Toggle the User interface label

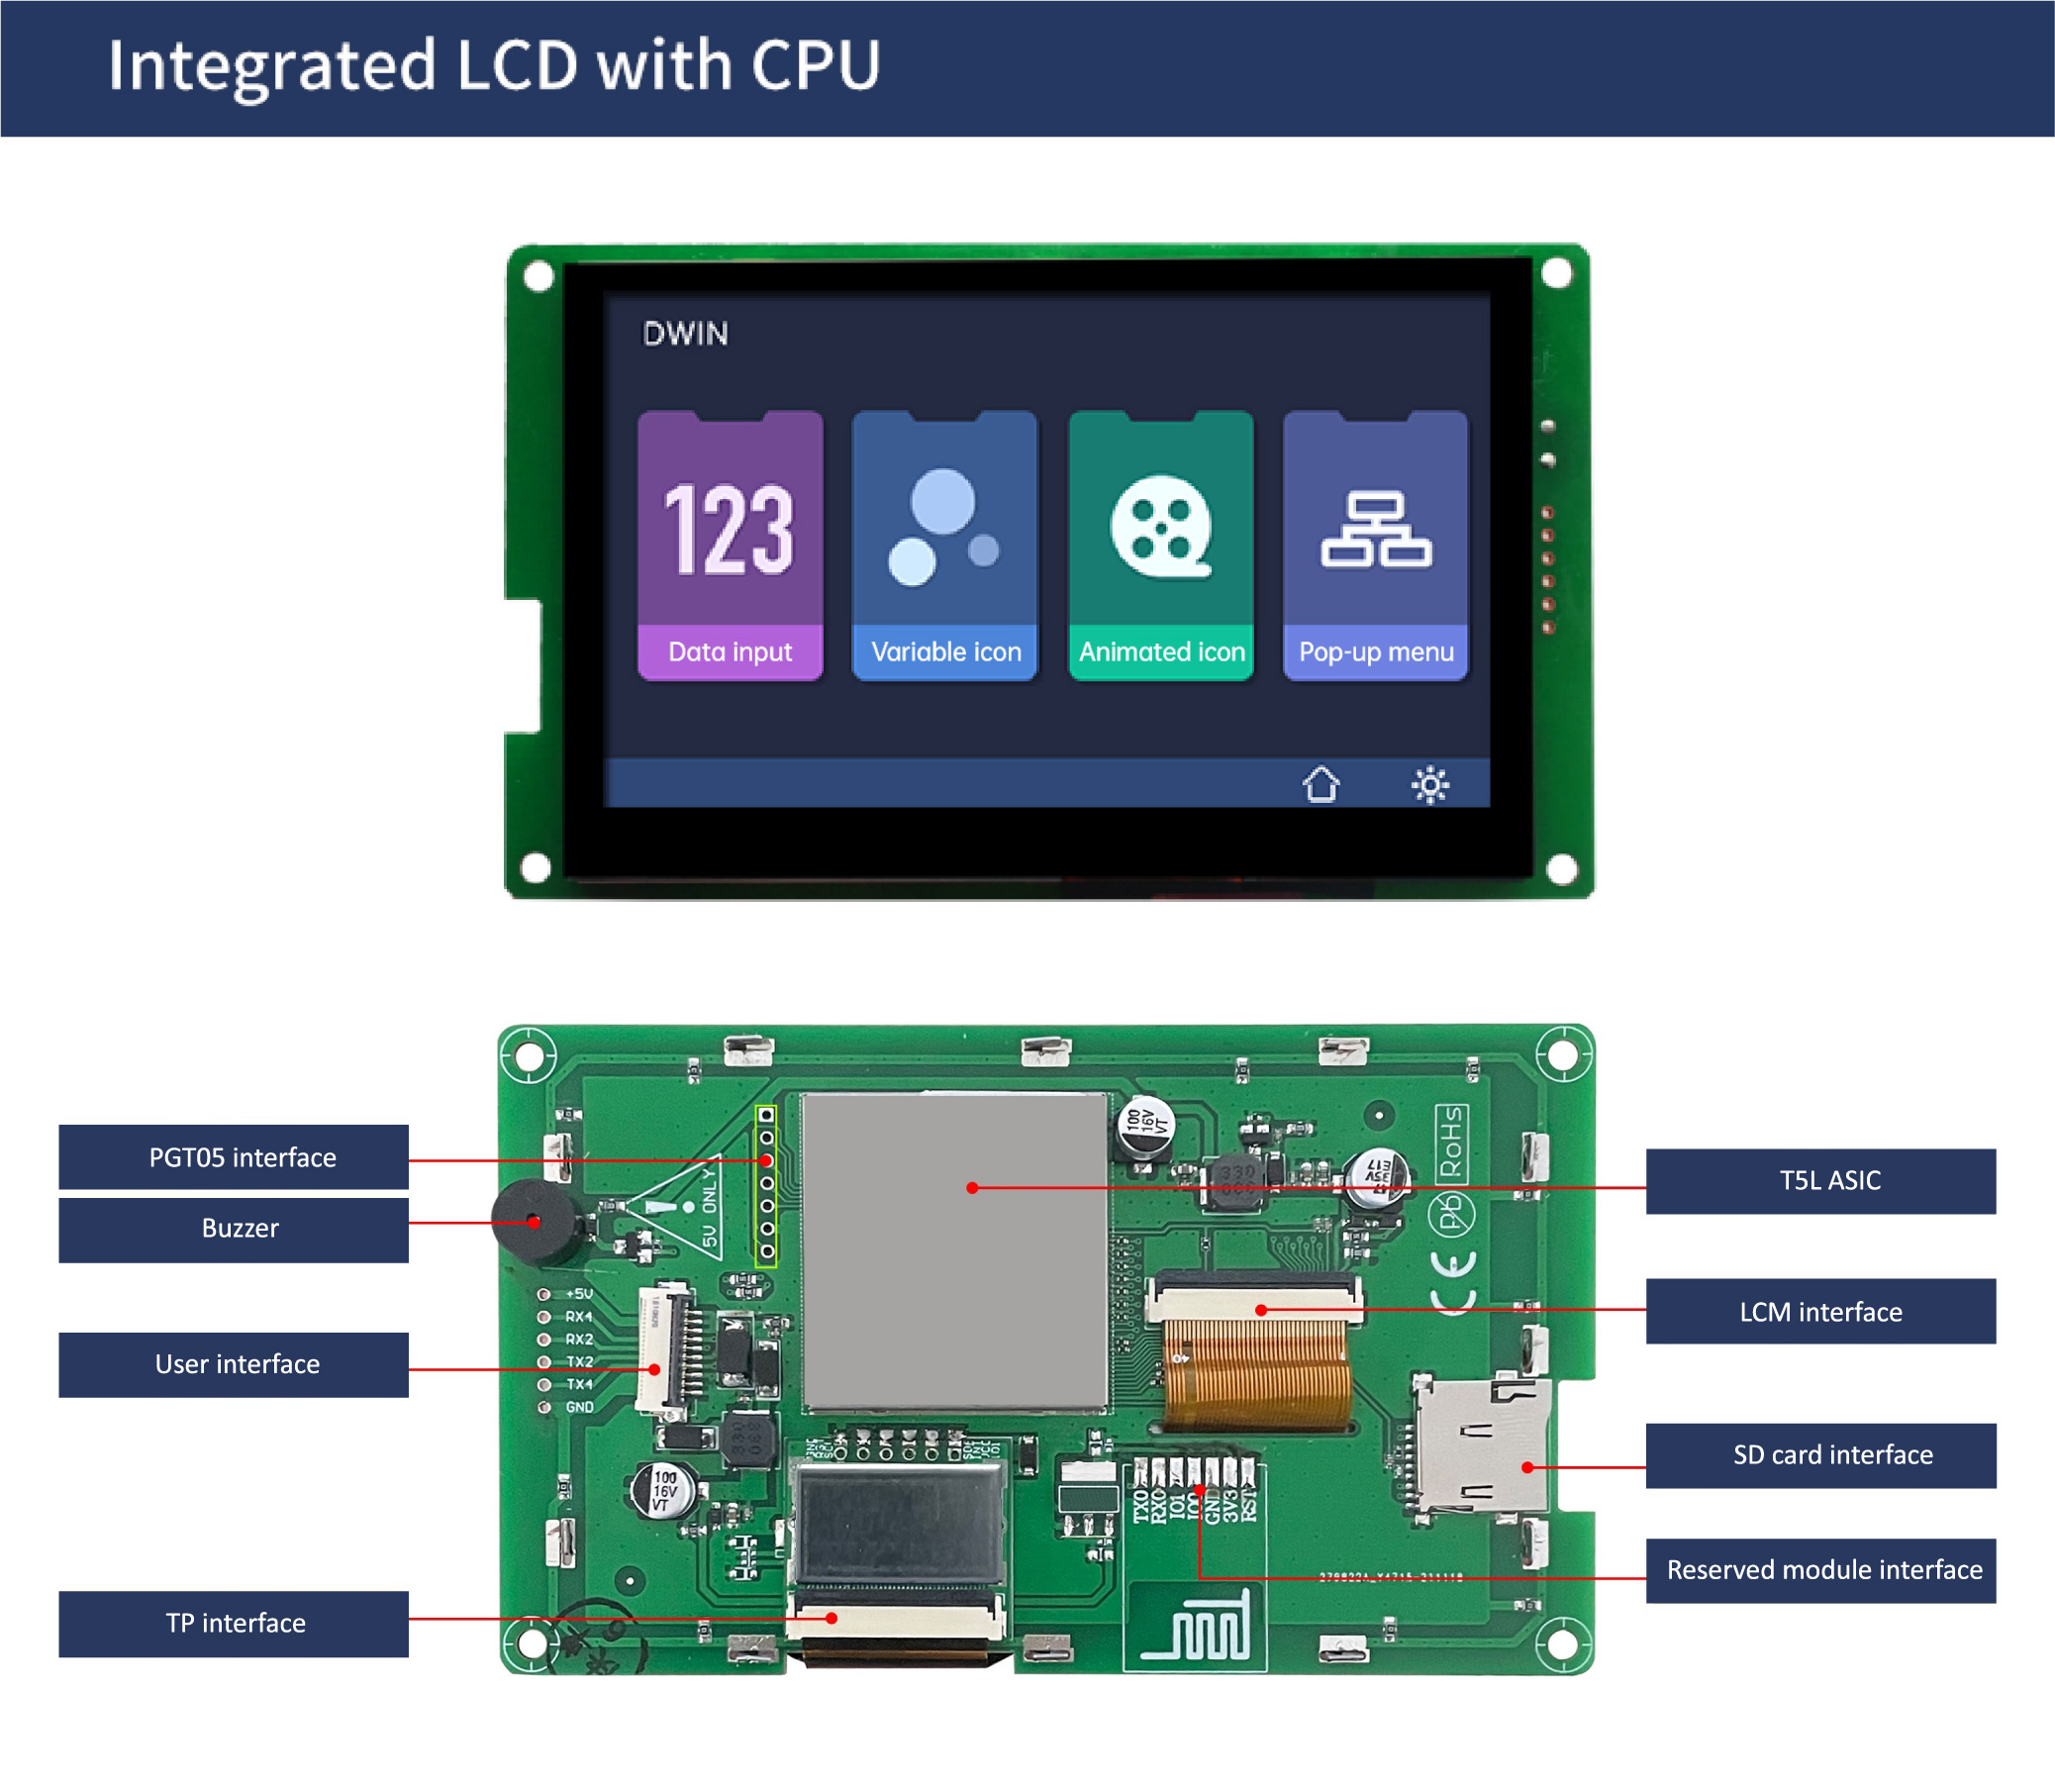pos(208,1353)
